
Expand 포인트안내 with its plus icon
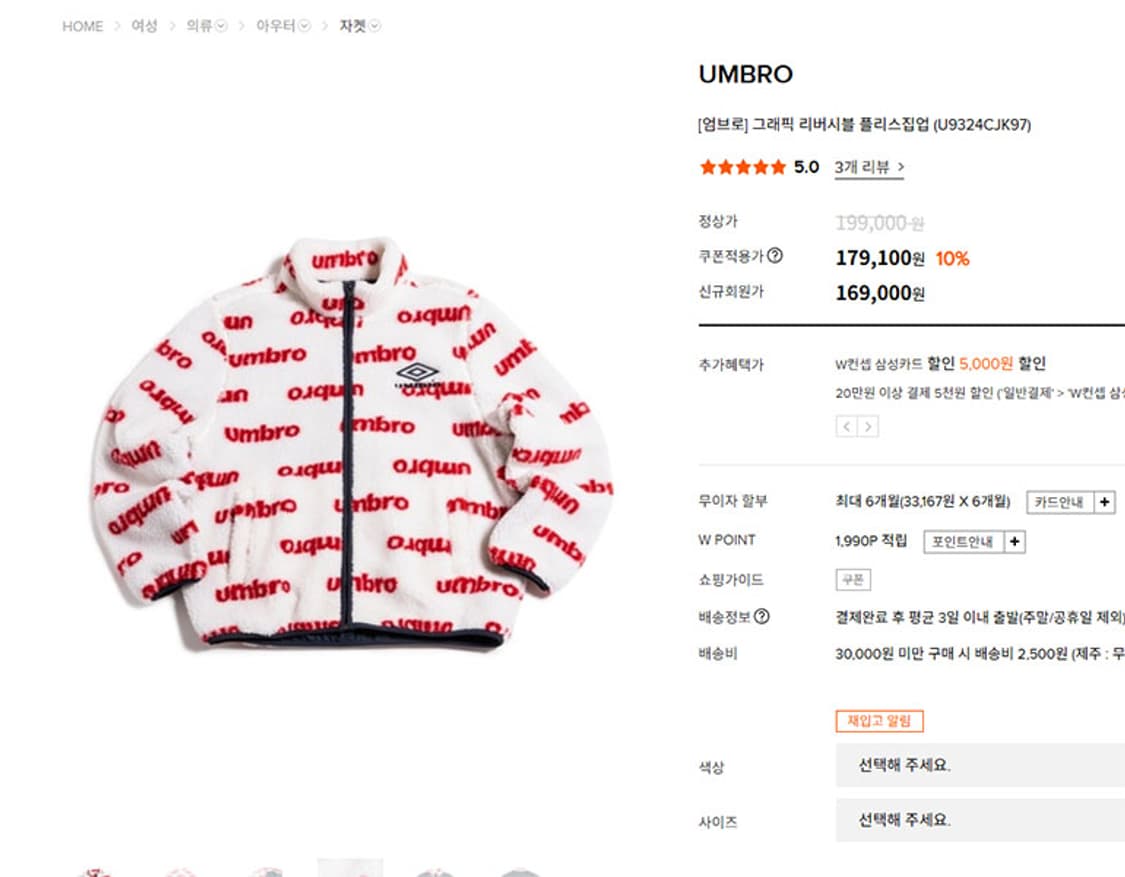click(x=1014, y=542)
